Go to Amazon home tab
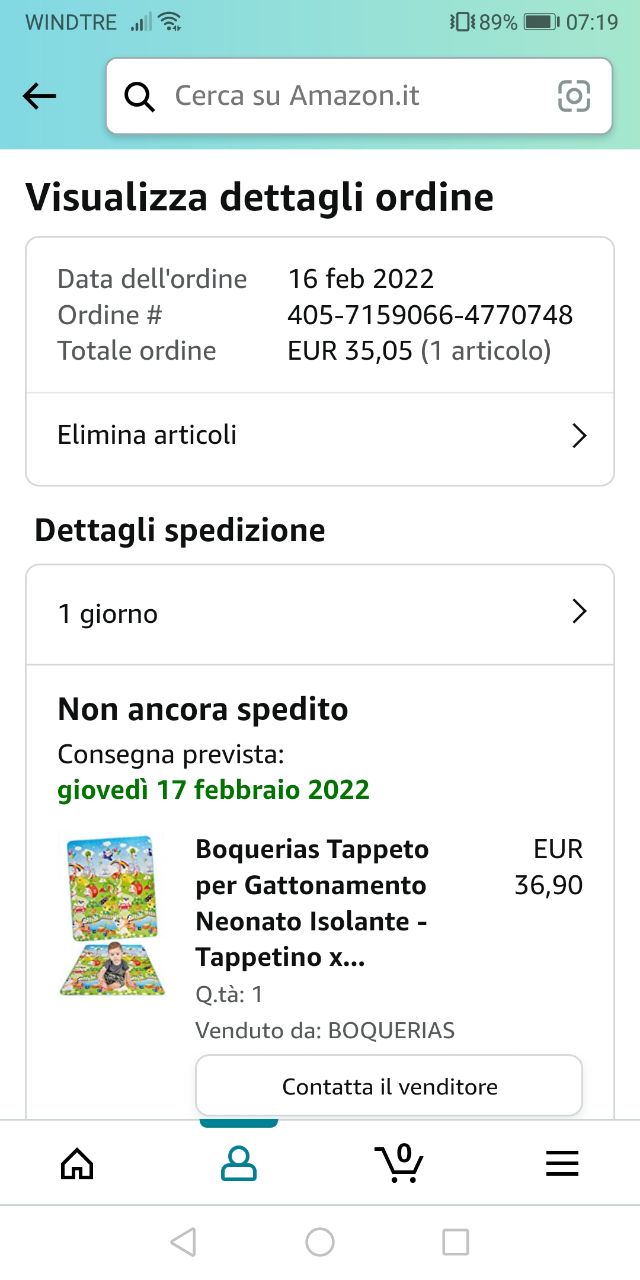This screenshot has width=640, height=1280. coord(77,1163)
